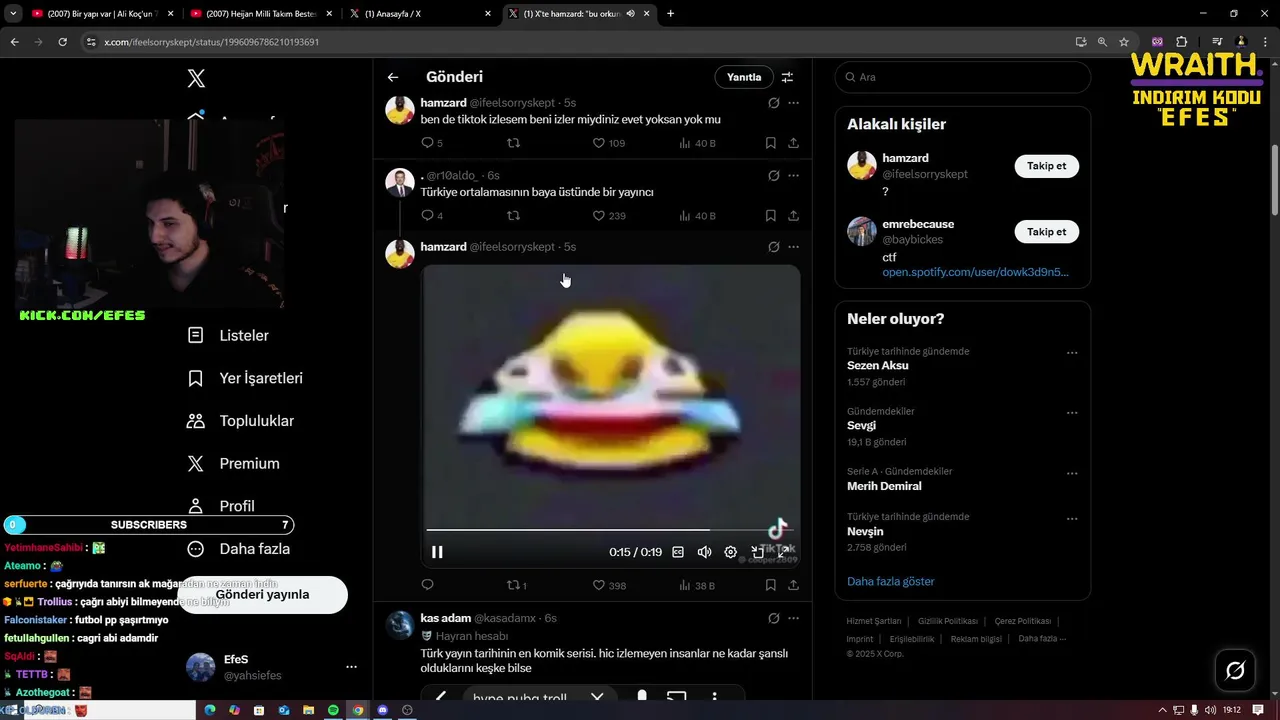The height and width of the screenshot is (720, 1280).
Task: Open Grok floating button at bottom right
Action: click(x=1235, y=670)
